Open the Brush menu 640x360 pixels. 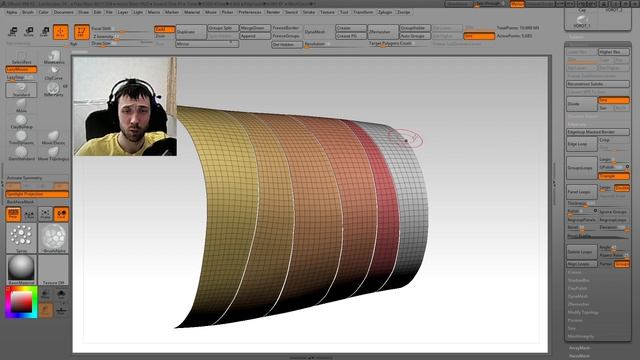[x=28, y=12]
